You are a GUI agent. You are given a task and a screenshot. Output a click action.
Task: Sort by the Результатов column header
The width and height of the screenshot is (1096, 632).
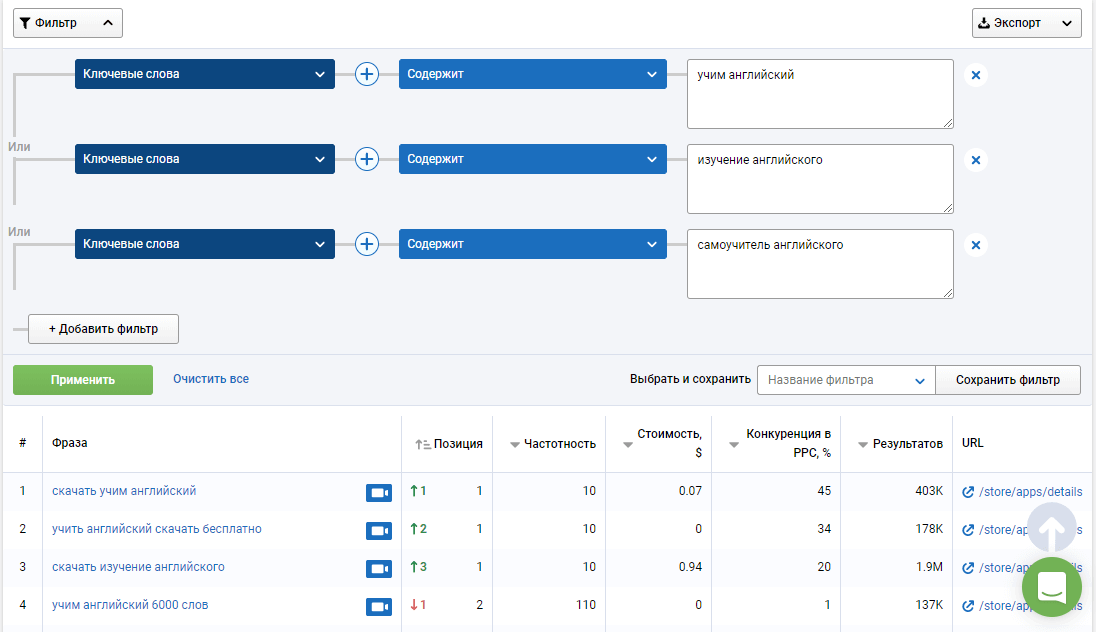900,444
